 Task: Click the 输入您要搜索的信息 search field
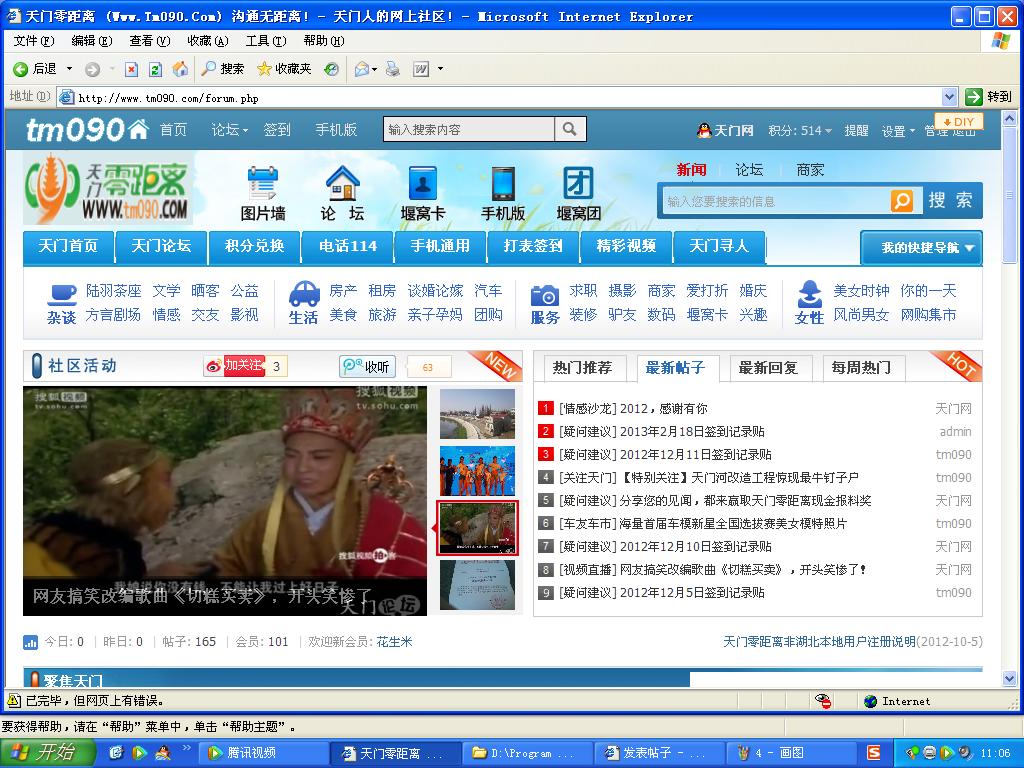(x=775, y=201)
